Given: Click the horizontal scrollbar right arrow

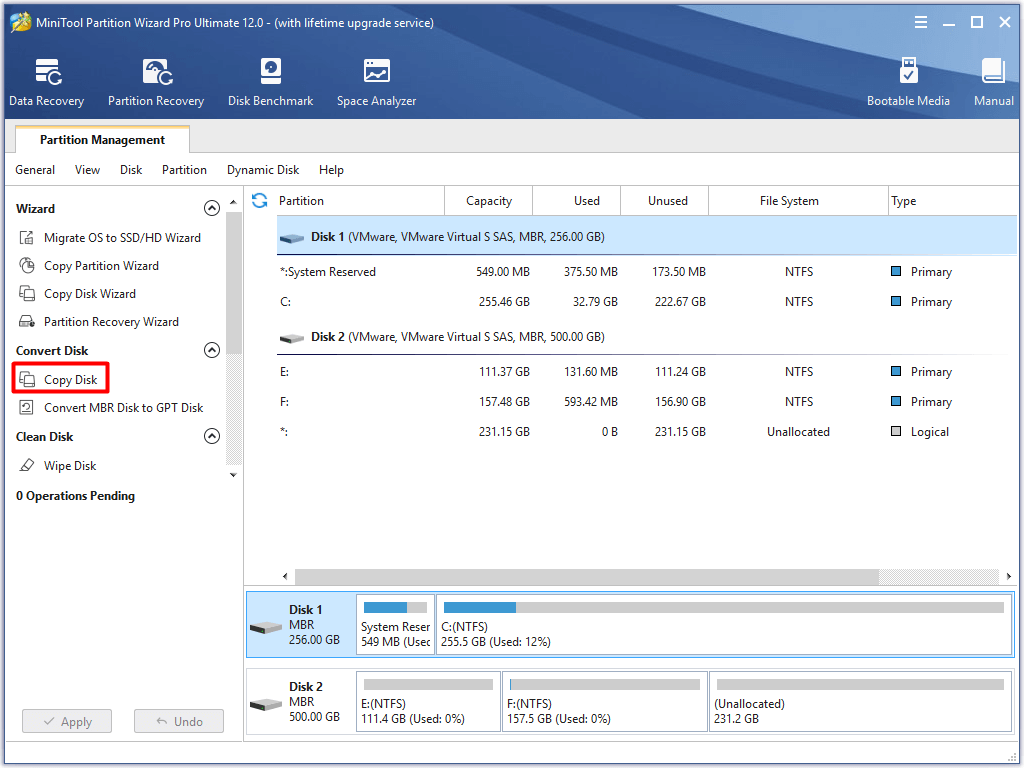Looking at the screenshot, I should coord(1008,576).
